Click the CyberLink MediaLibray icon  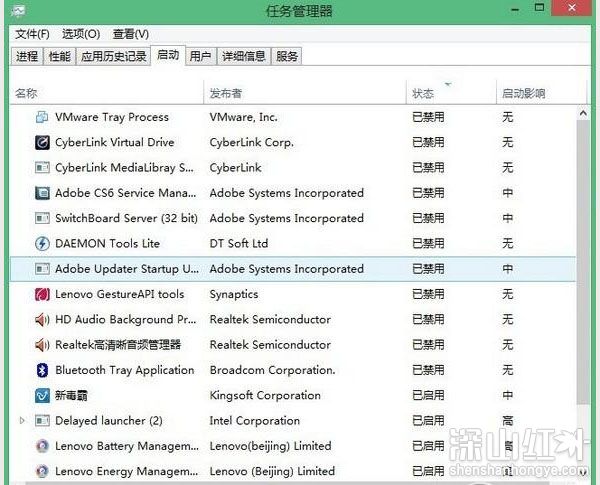tap(42, 168)
